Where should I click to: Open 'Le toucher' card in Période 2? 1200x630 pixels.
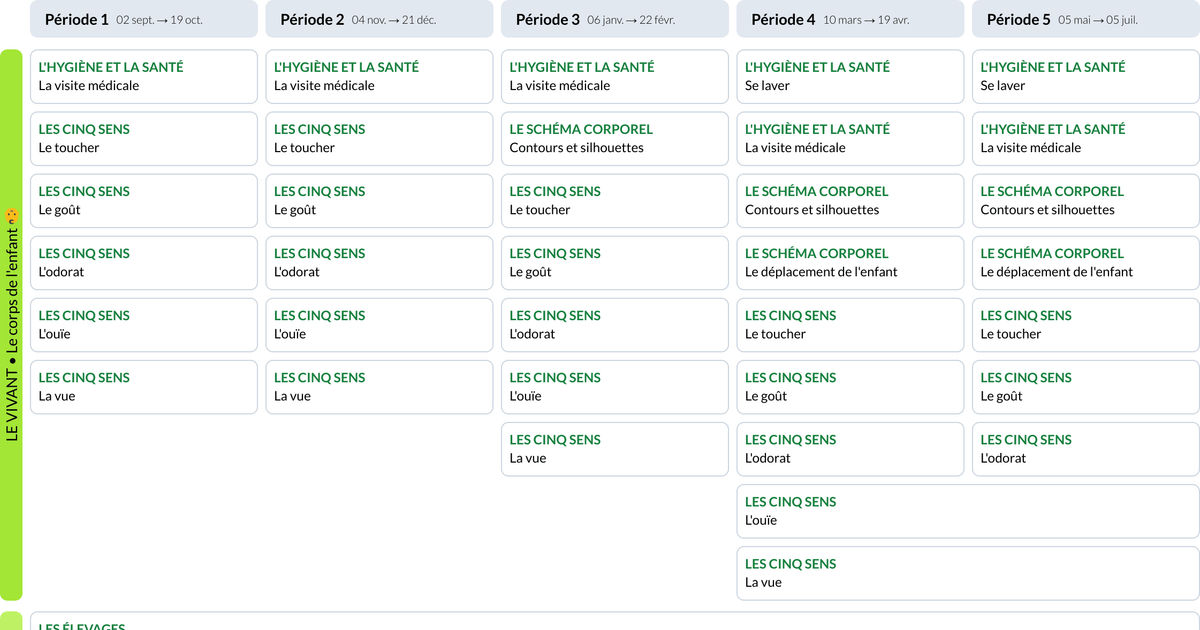379,138
